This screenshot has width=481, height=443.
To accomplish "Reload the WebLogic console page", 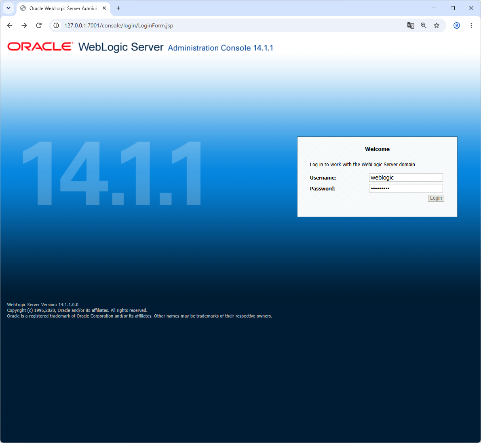I will pos(39,25).
